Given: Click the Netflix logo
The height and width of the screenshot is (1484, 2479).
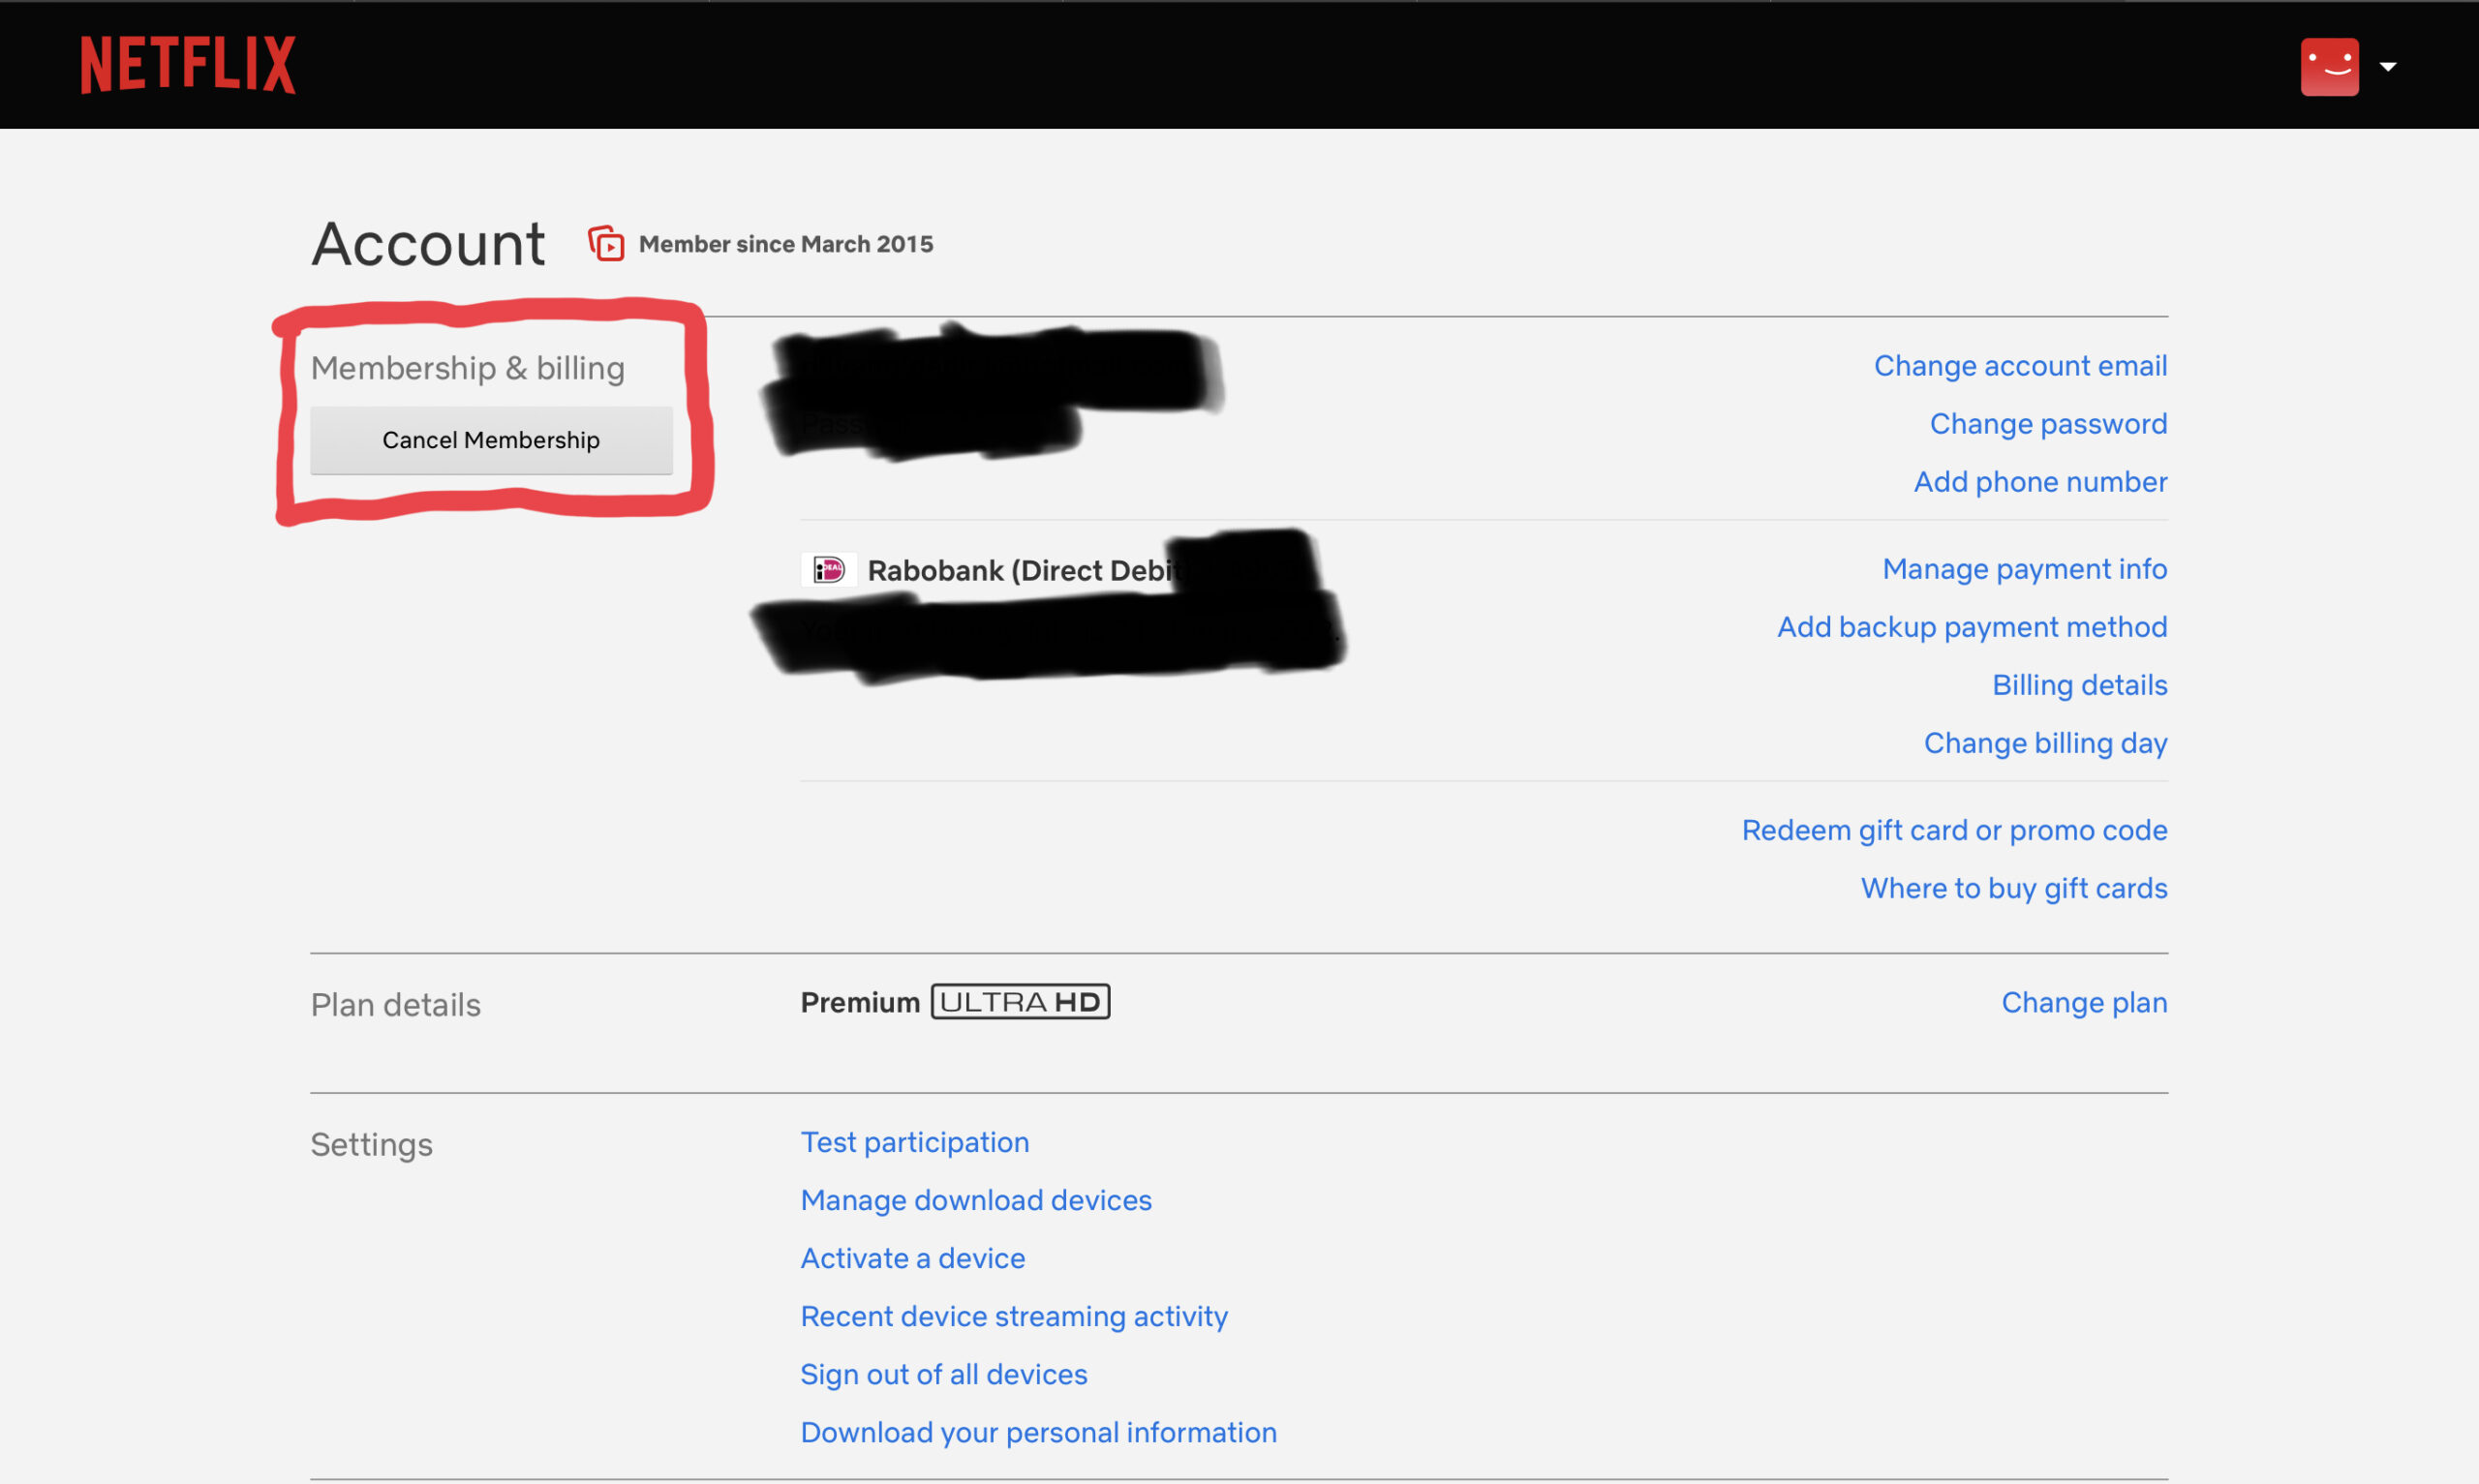Looking at the screenshot, I should (x=188, y=65).
